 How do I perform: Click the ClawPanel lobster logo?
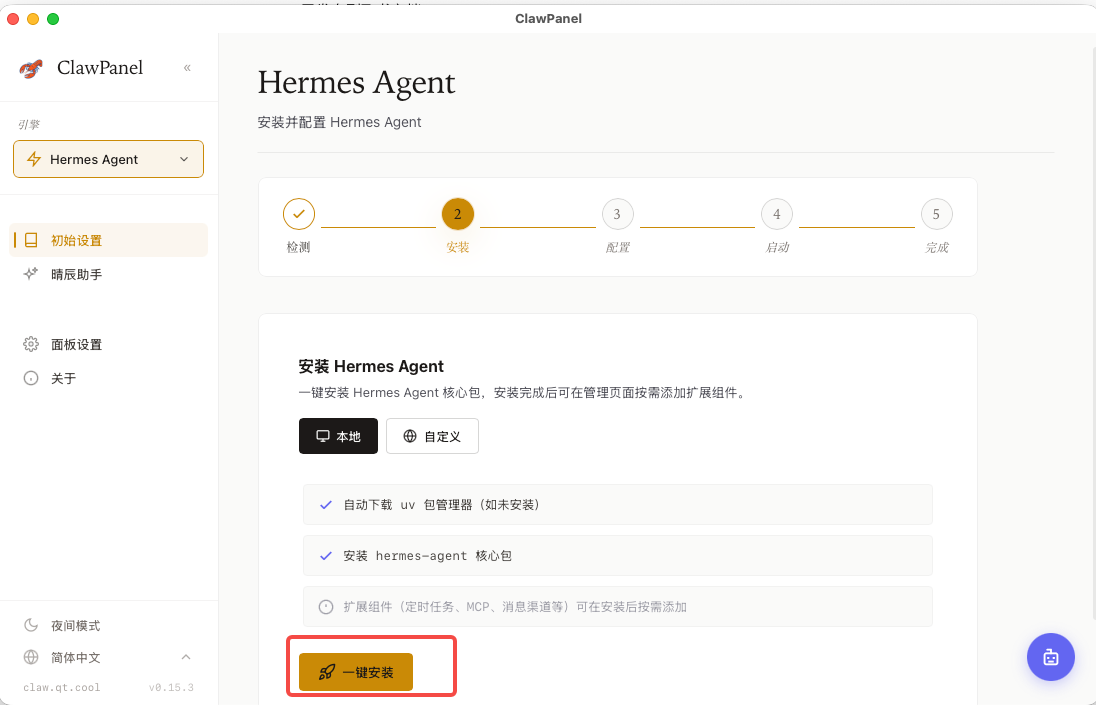[31, 68]
